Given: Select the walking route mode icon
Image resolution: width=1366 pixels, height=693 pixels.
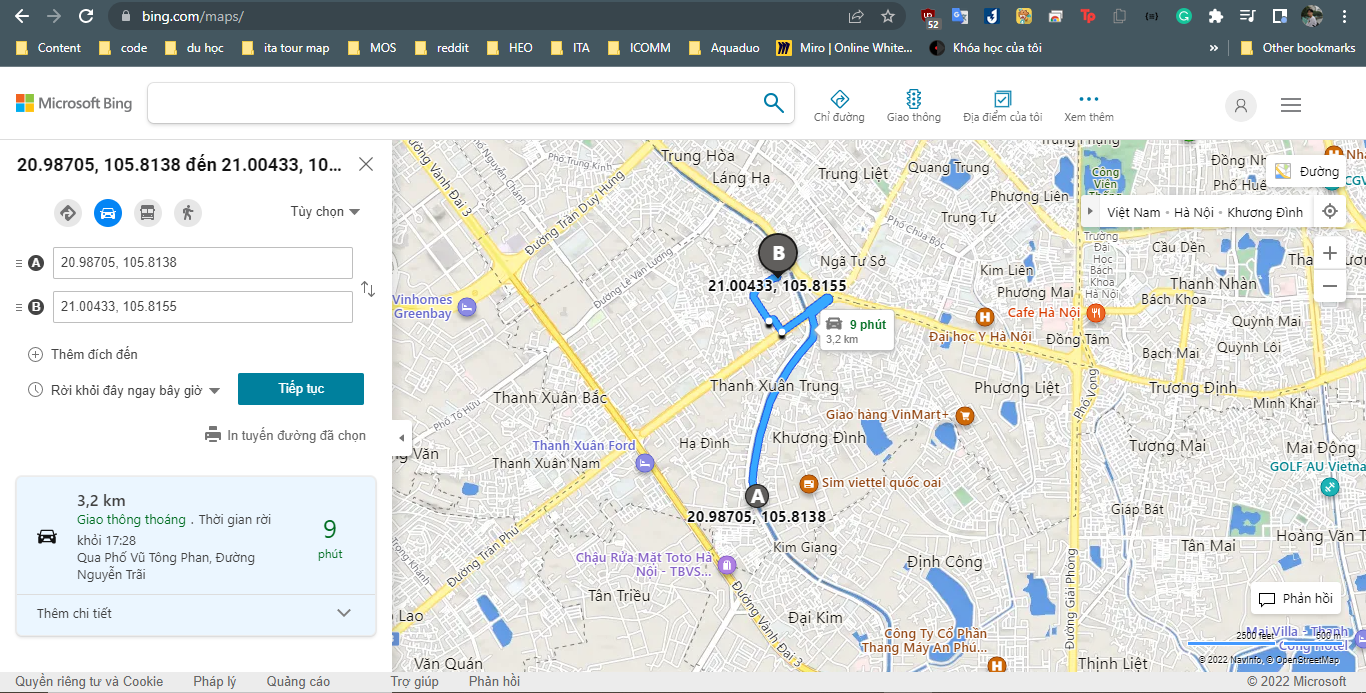Looking at the screenshot, I should click(x=188, y=212).
